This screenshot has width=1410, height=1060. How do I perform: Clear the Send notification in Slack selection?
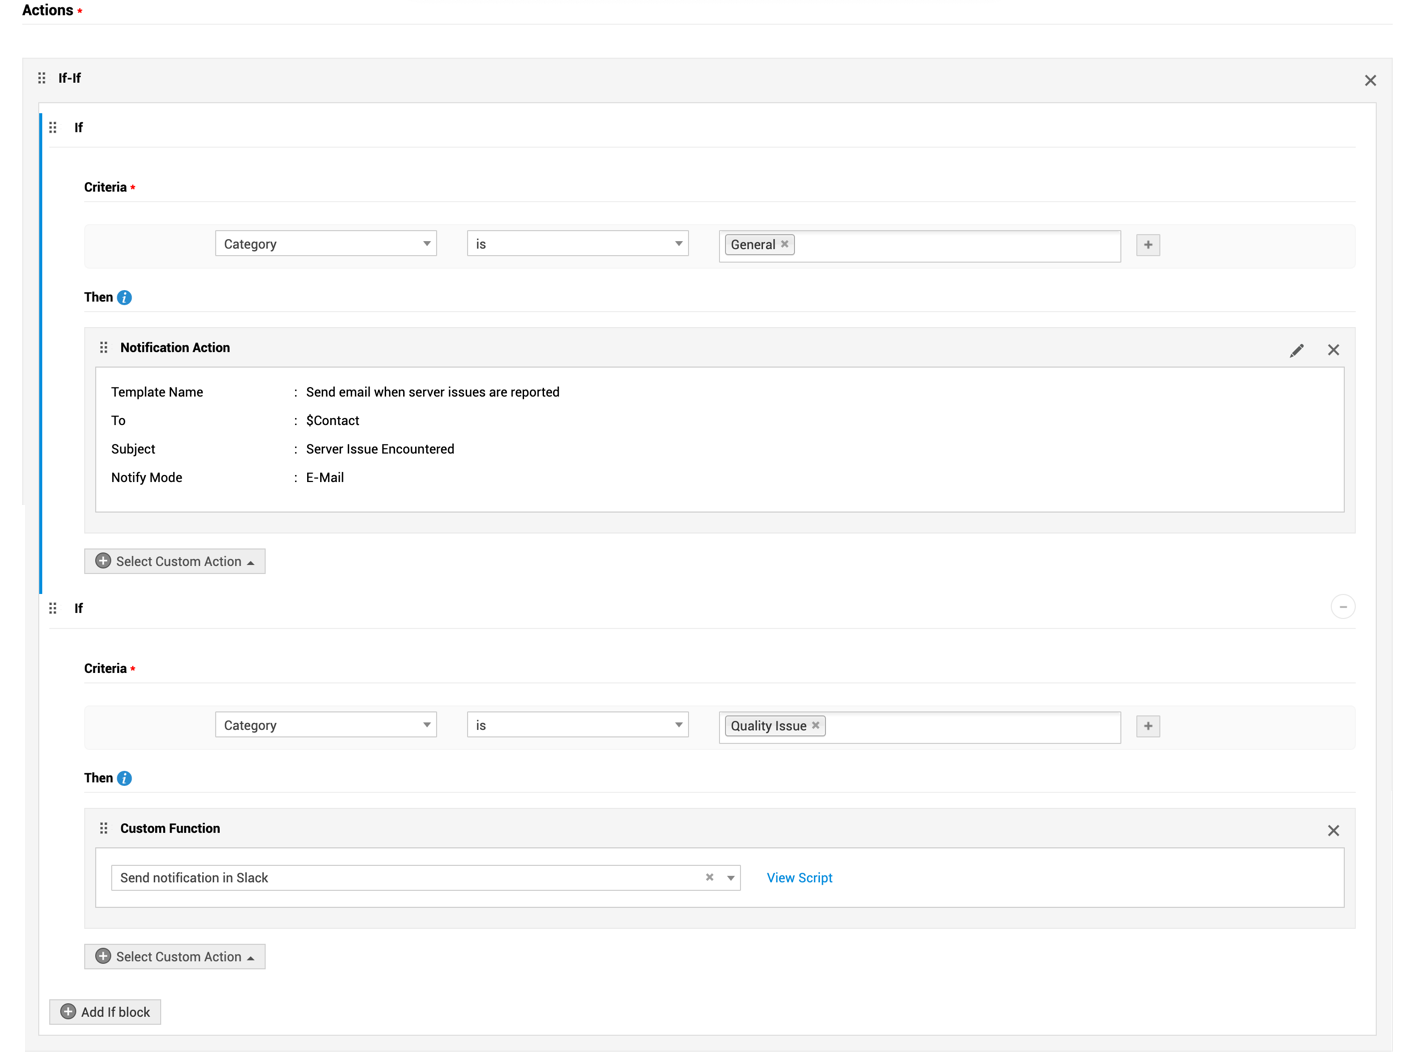(709, 878)
